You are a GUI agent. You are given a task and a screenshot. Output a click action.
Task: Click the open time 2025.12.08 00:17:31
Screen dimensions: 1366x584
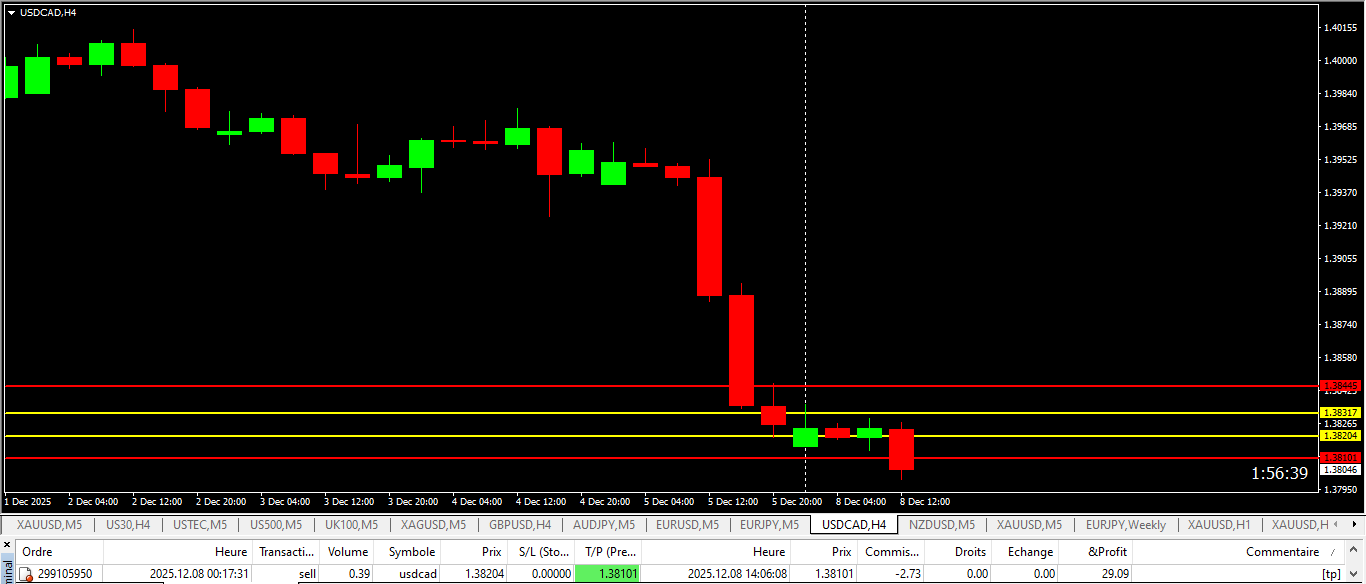tap(199, 574)
